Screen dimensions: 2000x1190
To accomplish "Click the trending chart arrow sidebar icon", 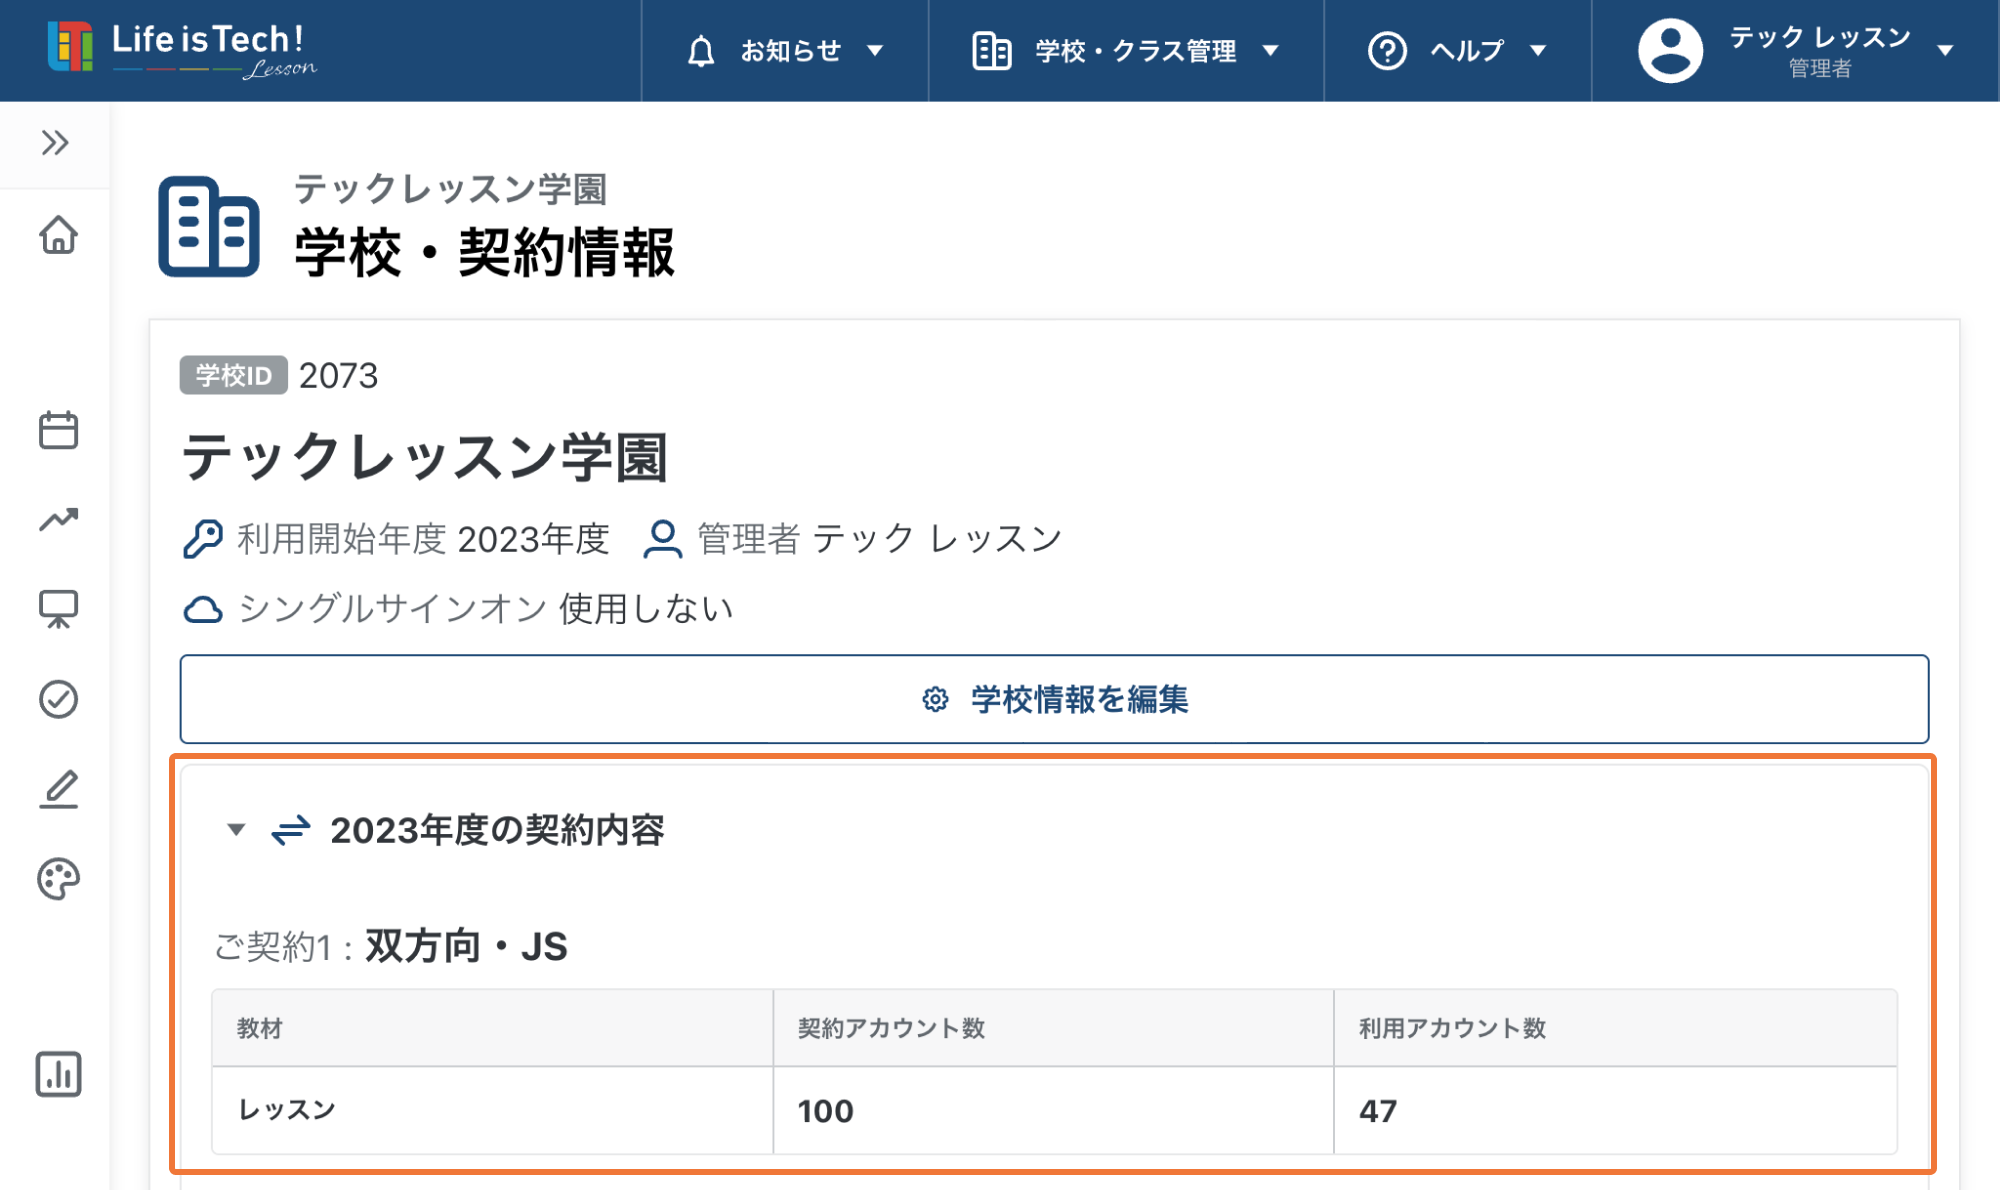I will 58,519.
